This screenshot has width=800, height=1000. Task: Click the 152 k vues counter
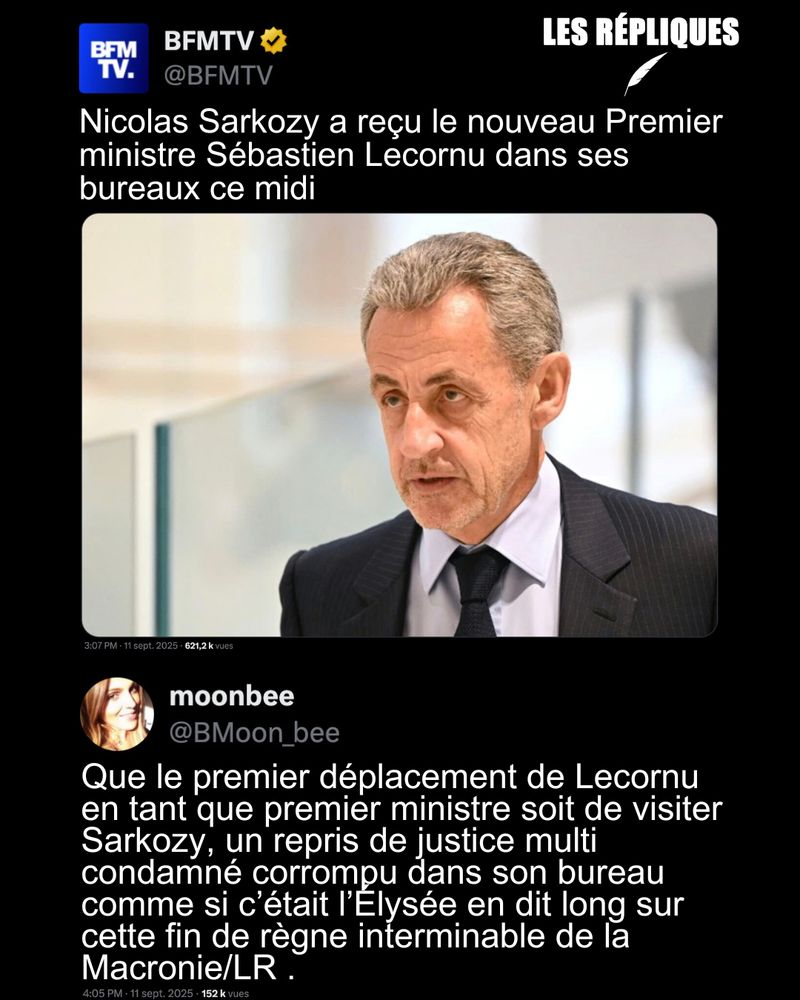point(225,994)
